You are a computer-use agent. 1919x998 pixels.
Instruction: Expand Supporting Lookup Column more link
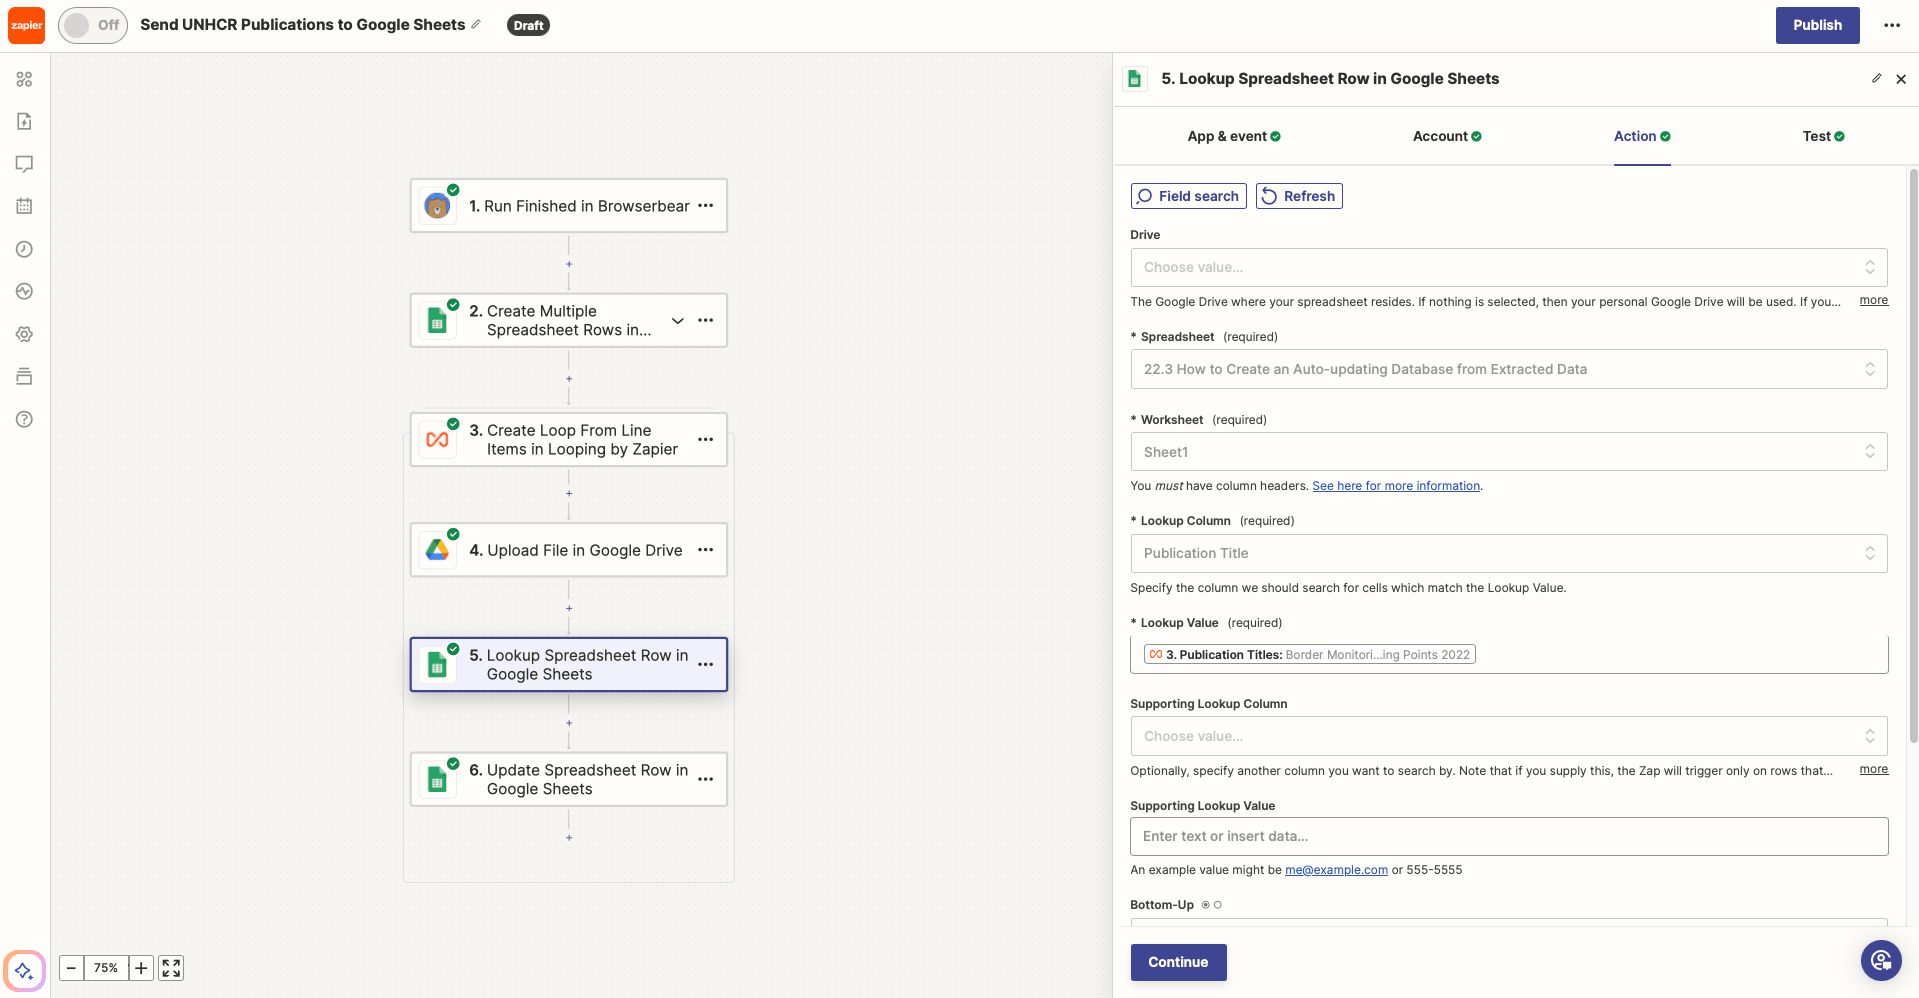pyautogui.click(x=1874, y=769)
